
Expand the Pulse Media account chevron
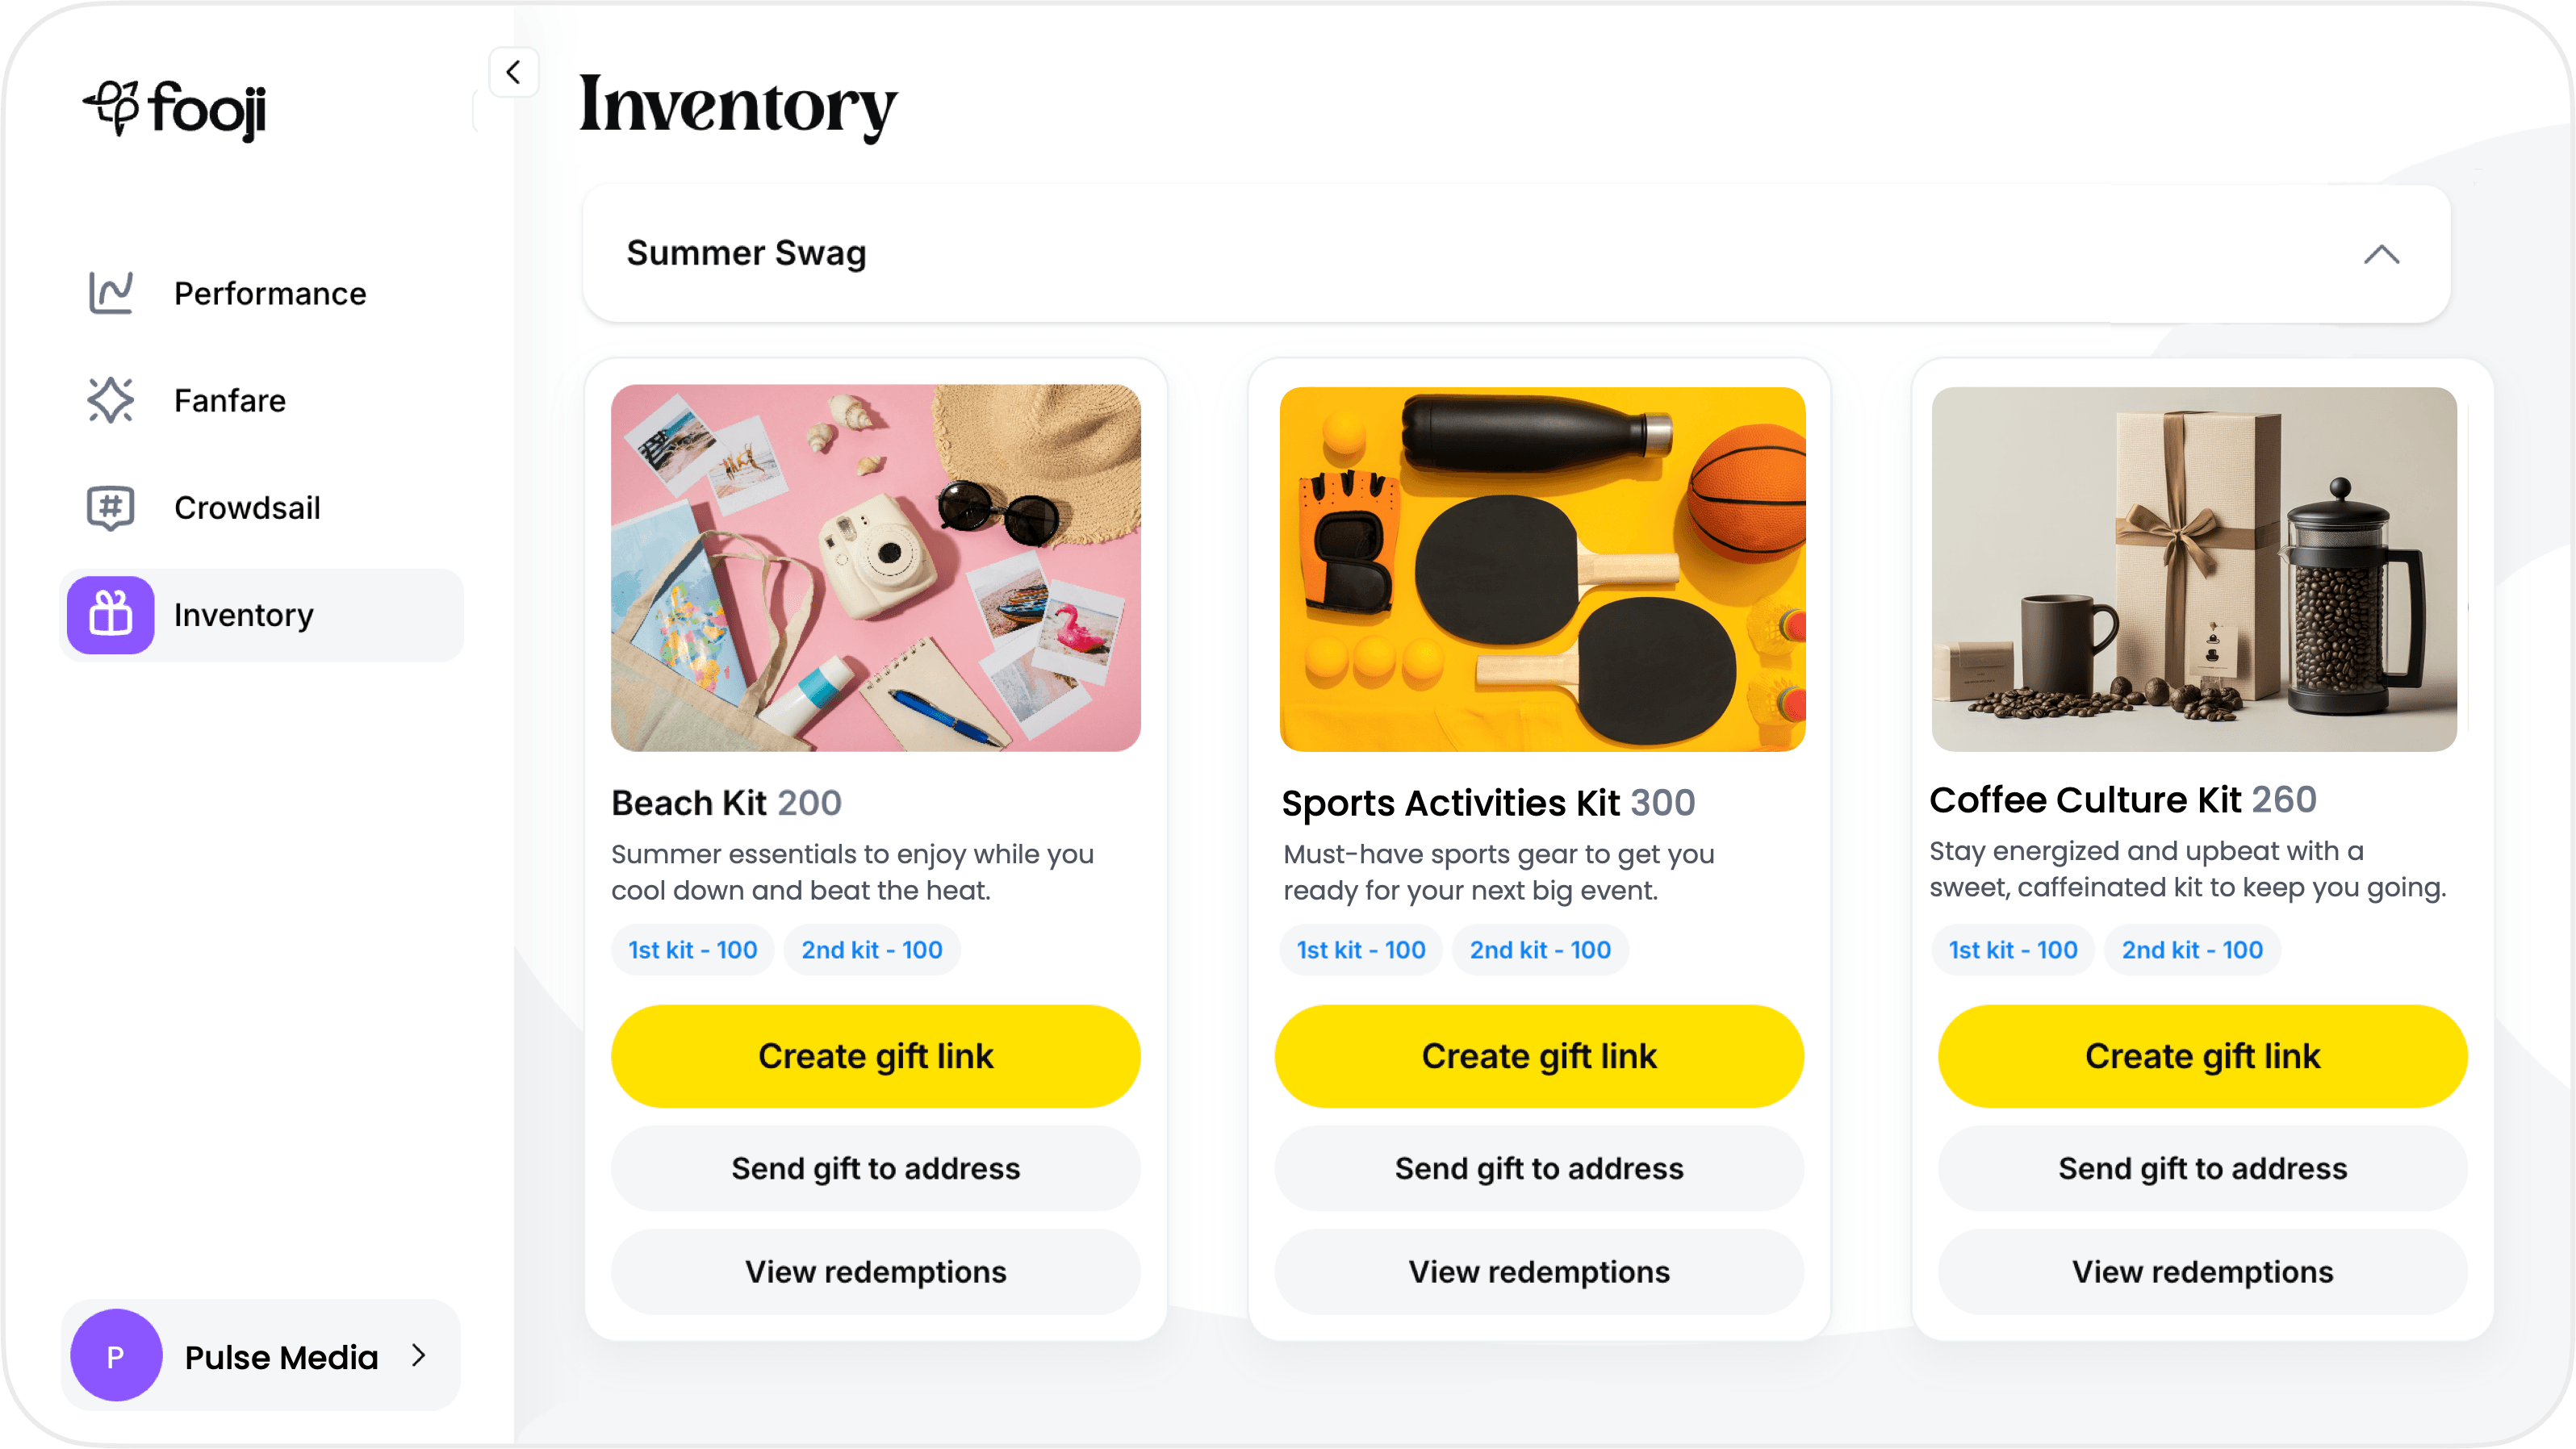419,1355
